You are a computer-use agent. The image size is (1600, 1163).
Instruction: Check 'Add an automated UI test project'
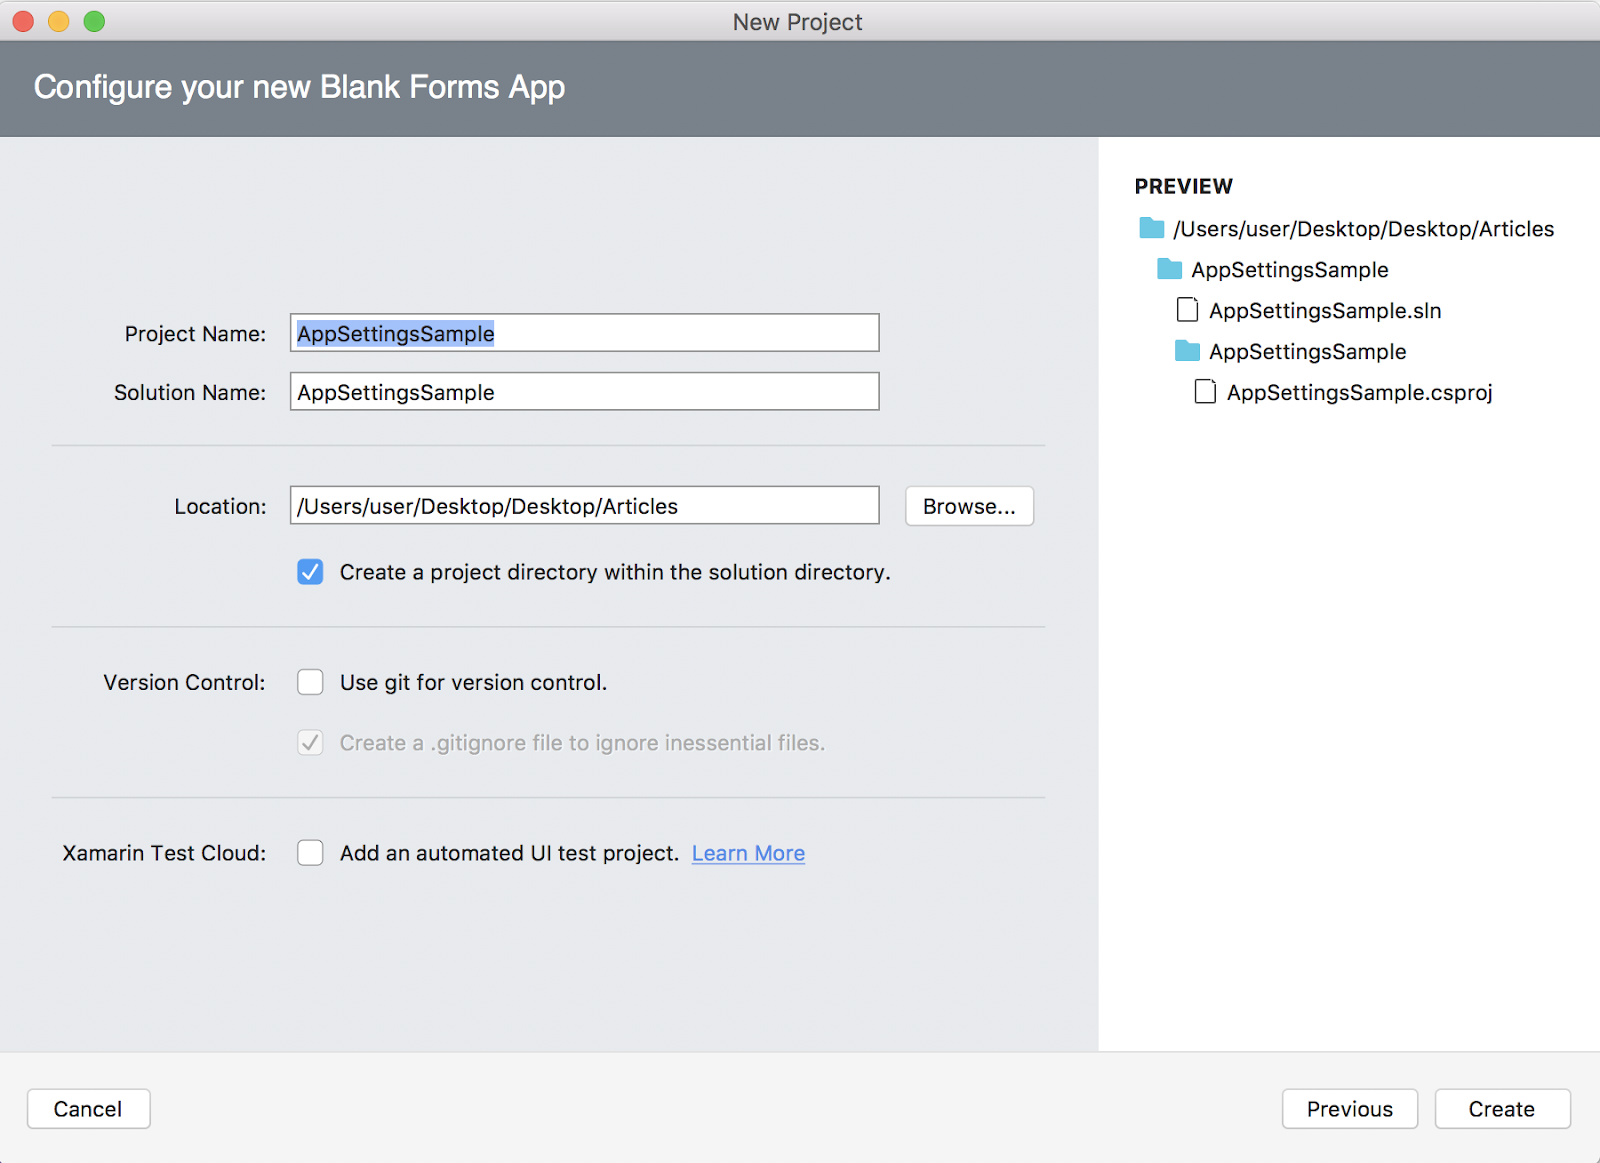click(x=310, y=853)
